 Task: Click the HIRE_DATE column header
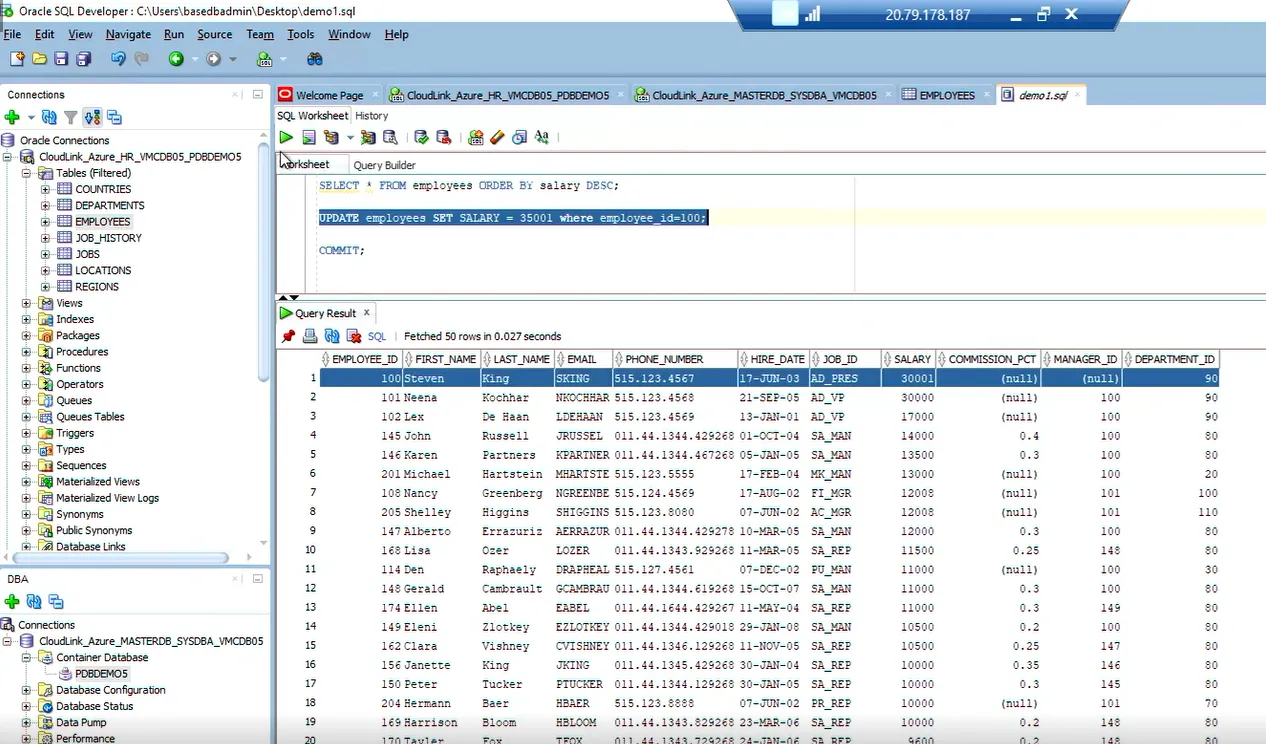773,359
